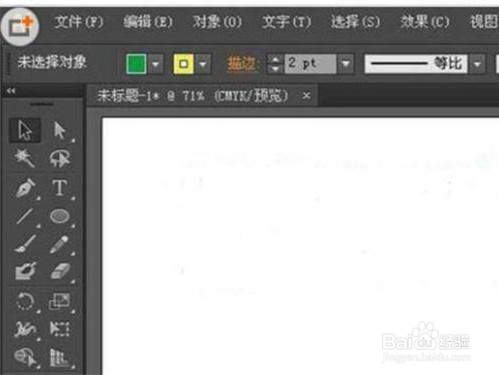Activate the Paintbrush tool

[x=25, y=244]
